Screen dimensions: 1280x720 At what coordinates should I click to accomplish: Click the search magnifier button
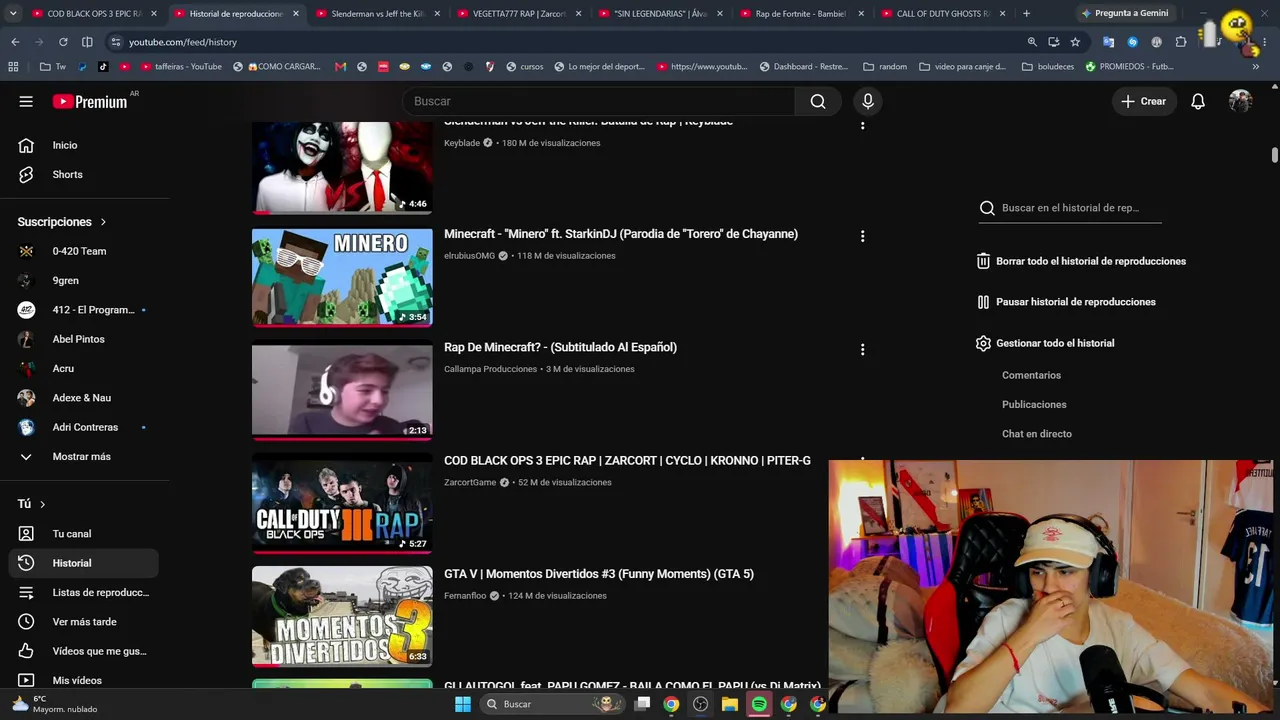pyautogui.click(x=818, y=101)
